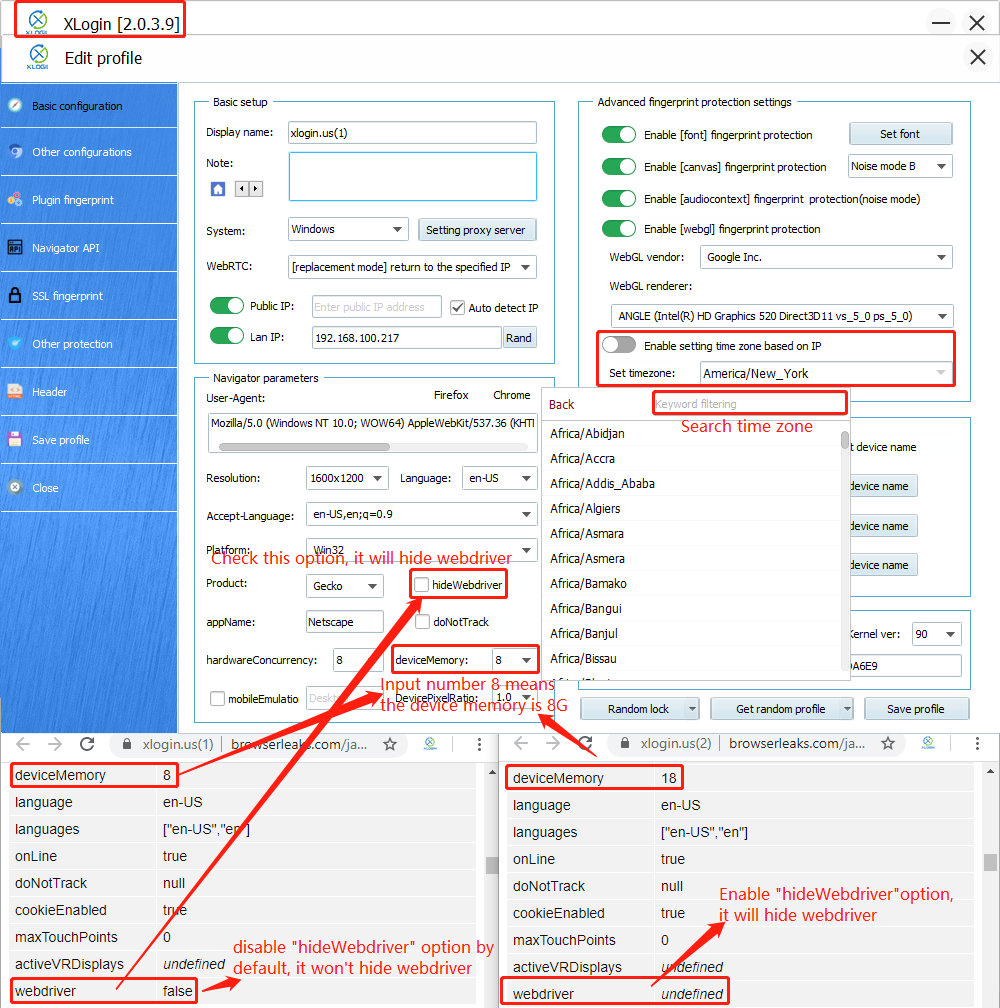The width and height of the screenshot is (1000, 1008).
Task: Click forward arrow in xlogin.us(1) browser
Action: coord(55,744)
